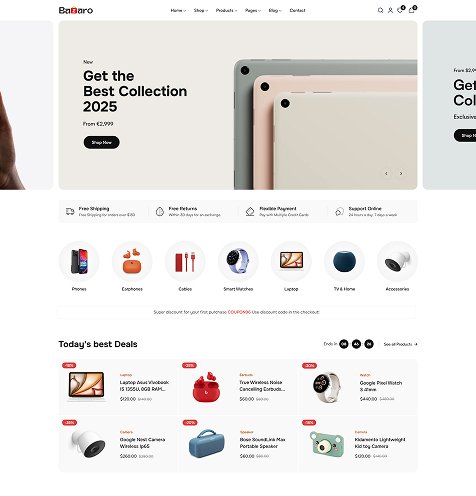Open the search icon in header

[380, 10]
